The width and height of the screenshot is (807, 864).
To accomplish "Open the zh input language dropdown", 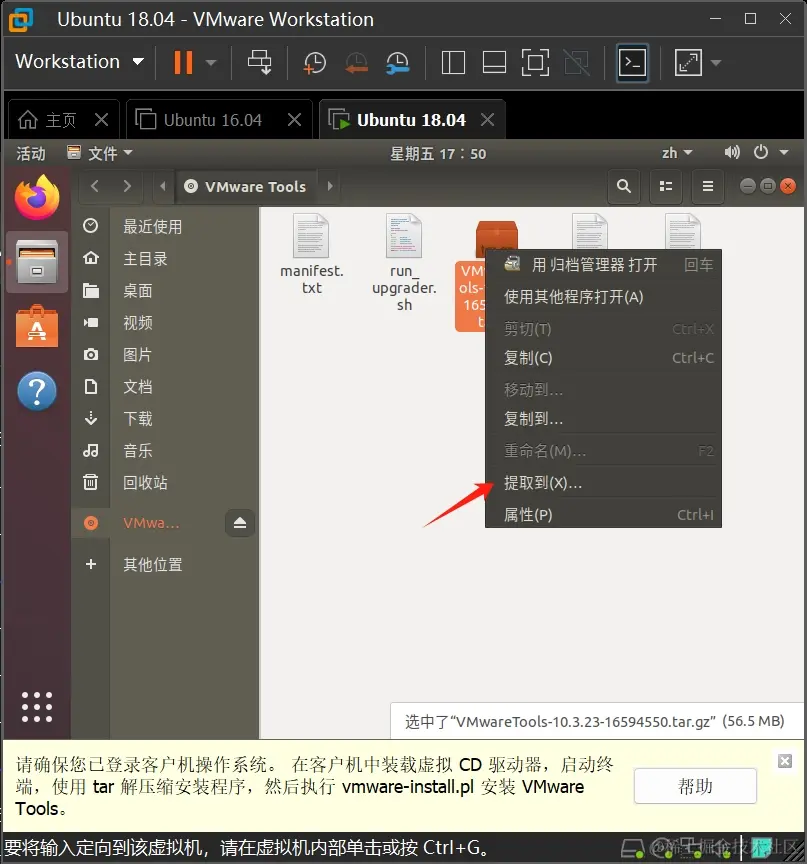I will 677,153.
